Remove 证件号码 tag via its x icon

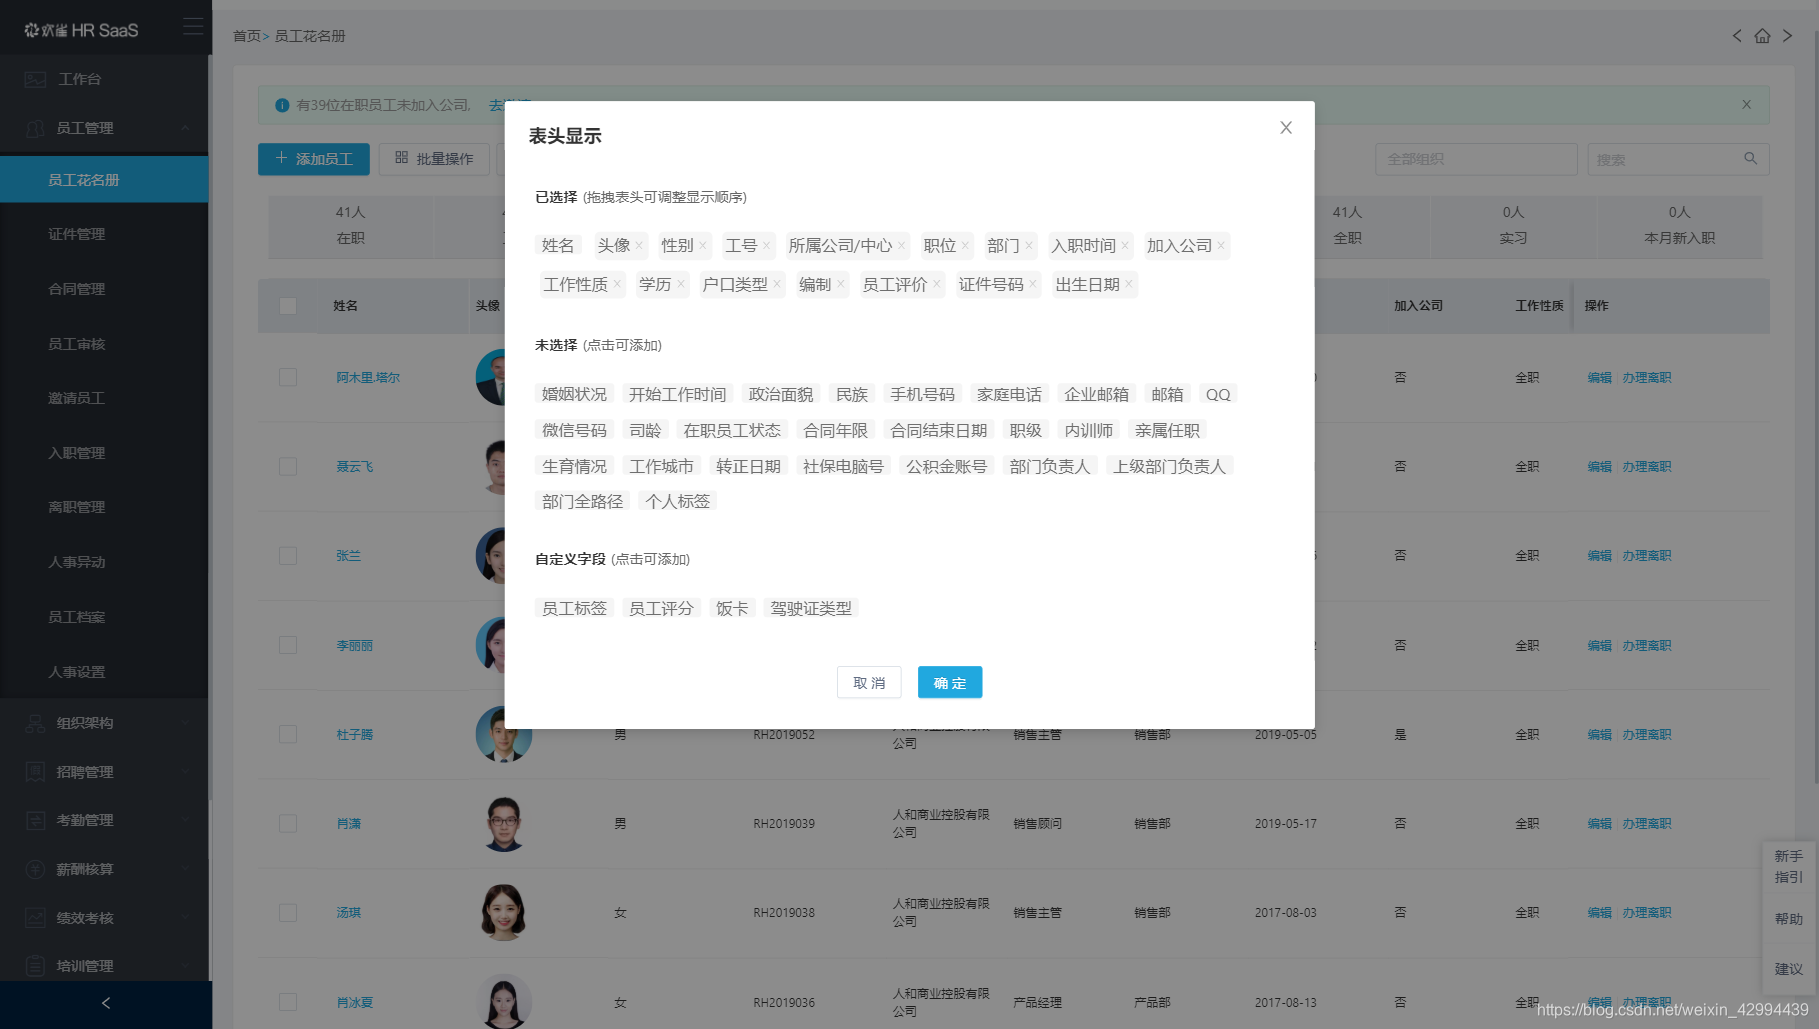click(1033, 285)
